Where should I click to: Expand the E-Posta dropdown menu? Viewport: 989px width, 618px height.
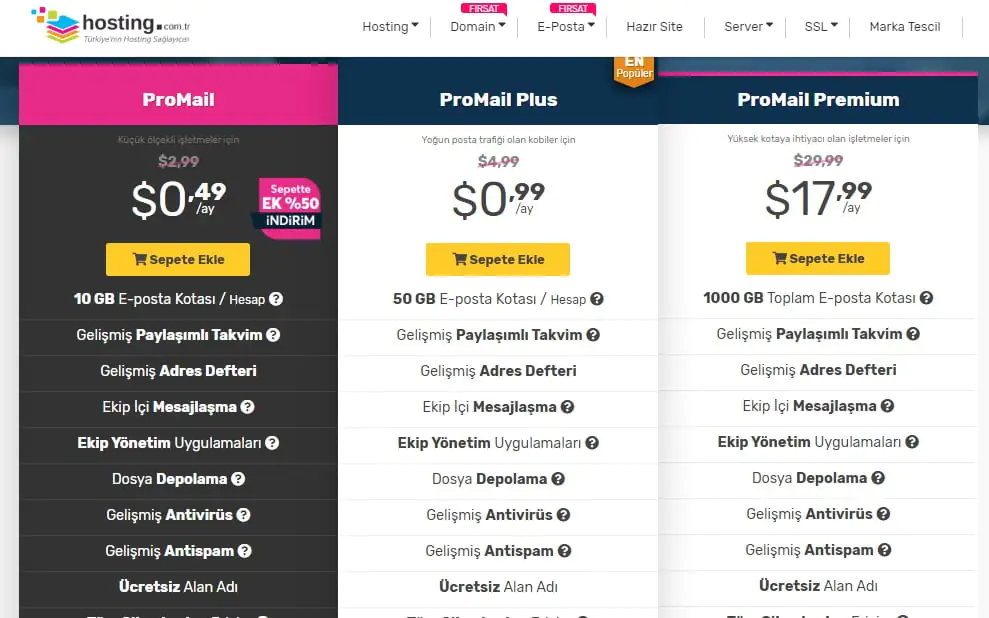(x=565, y=27)
